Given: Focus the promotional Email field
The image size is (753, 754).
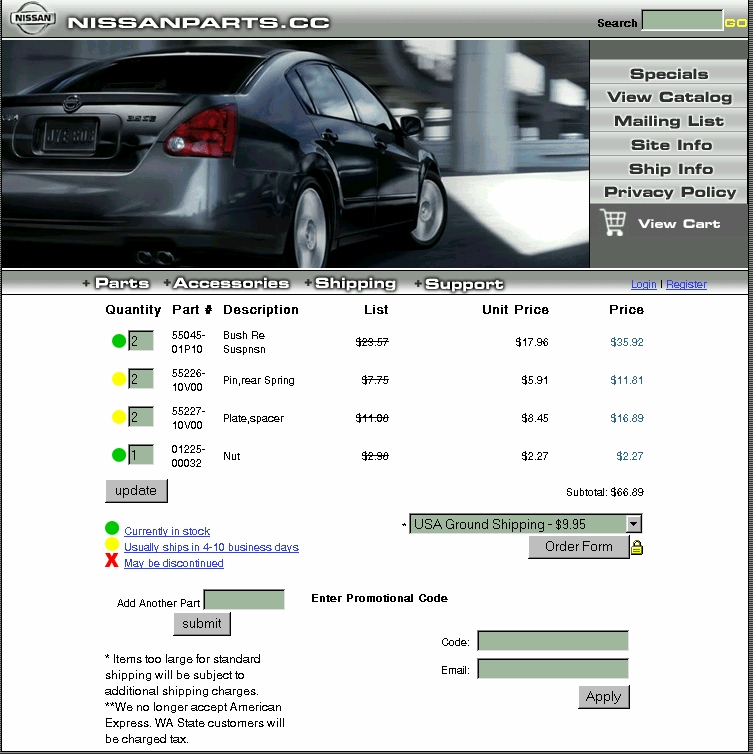Looking at the screenshot, I should pos(552,669).
